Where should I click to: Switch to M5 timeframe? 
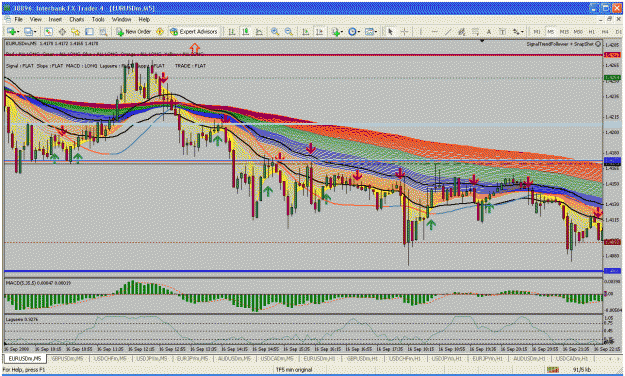[550, 31]
